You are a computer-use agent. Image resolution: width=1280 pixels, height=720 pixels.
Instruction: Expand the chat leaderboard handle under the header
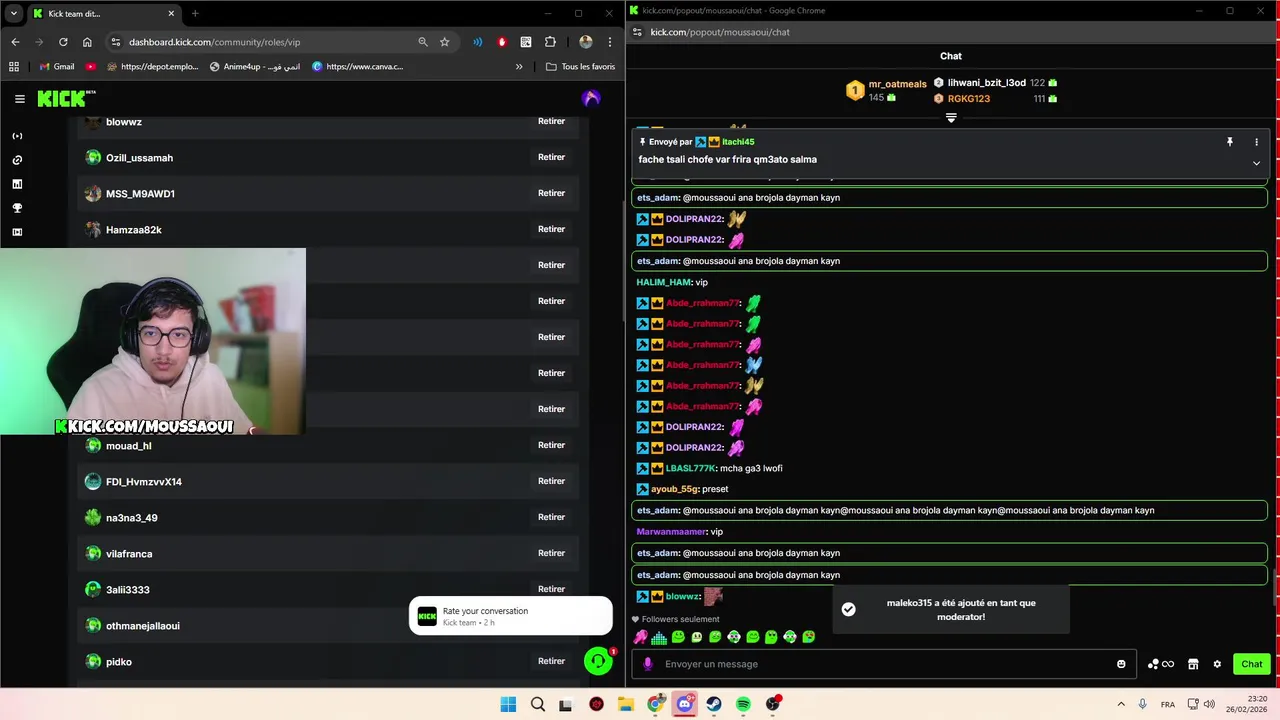coord(951,118)
